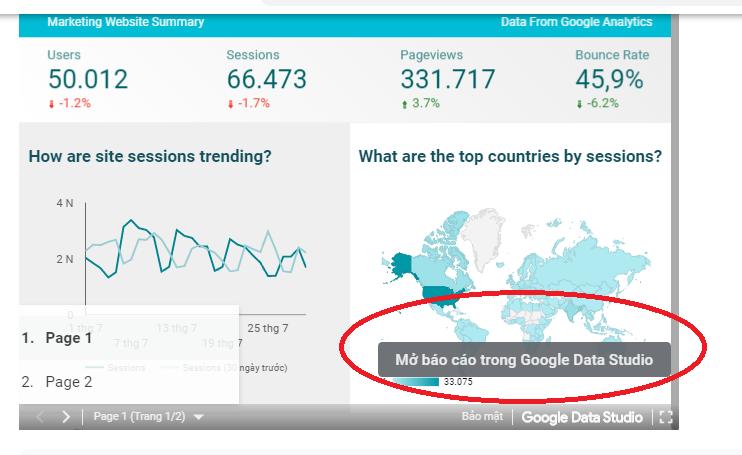Image resolution: width=742 pixels, height=455 pixels.
Task: Click the Users 50.012 scorecard
Action: [x=88, y=79]
